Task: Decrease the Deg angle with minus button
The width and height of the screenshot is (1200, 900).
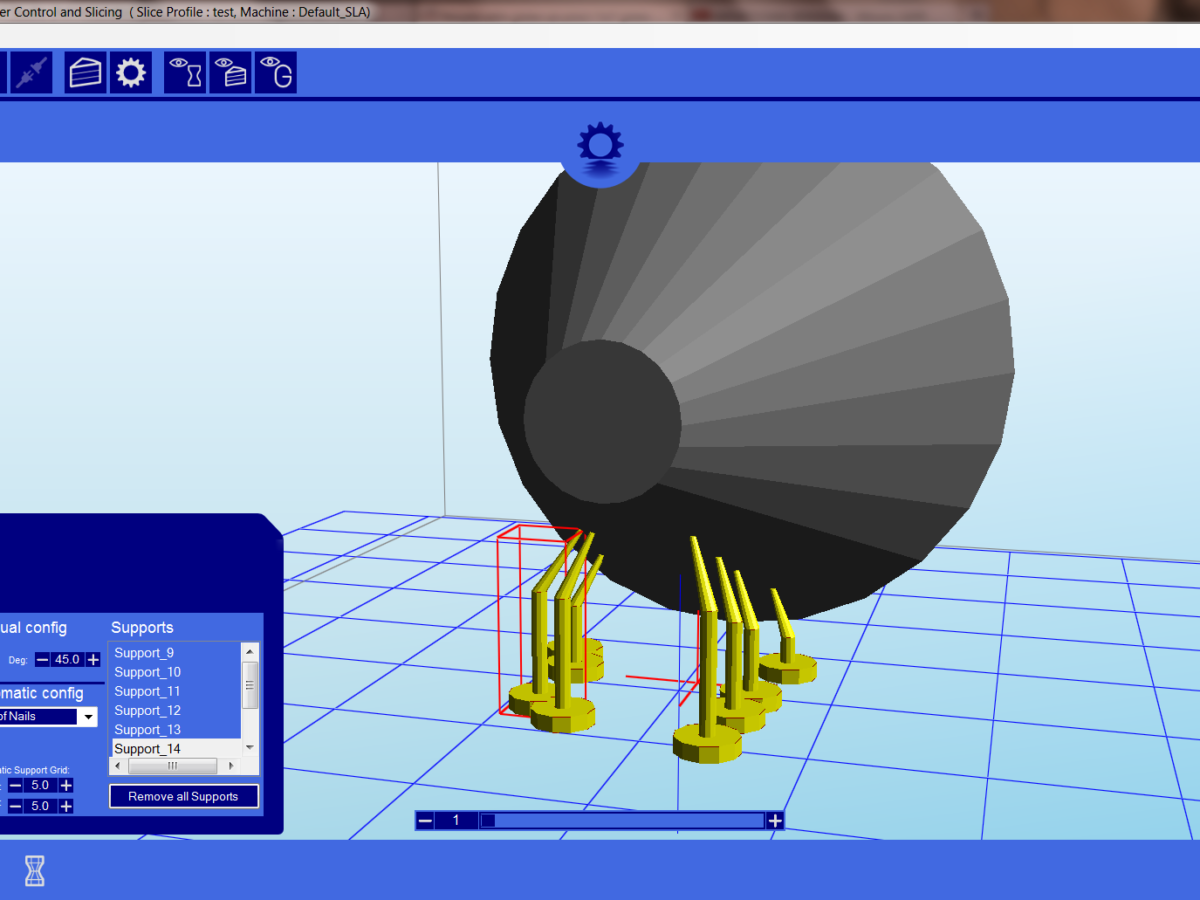Action: click(42, 660)
